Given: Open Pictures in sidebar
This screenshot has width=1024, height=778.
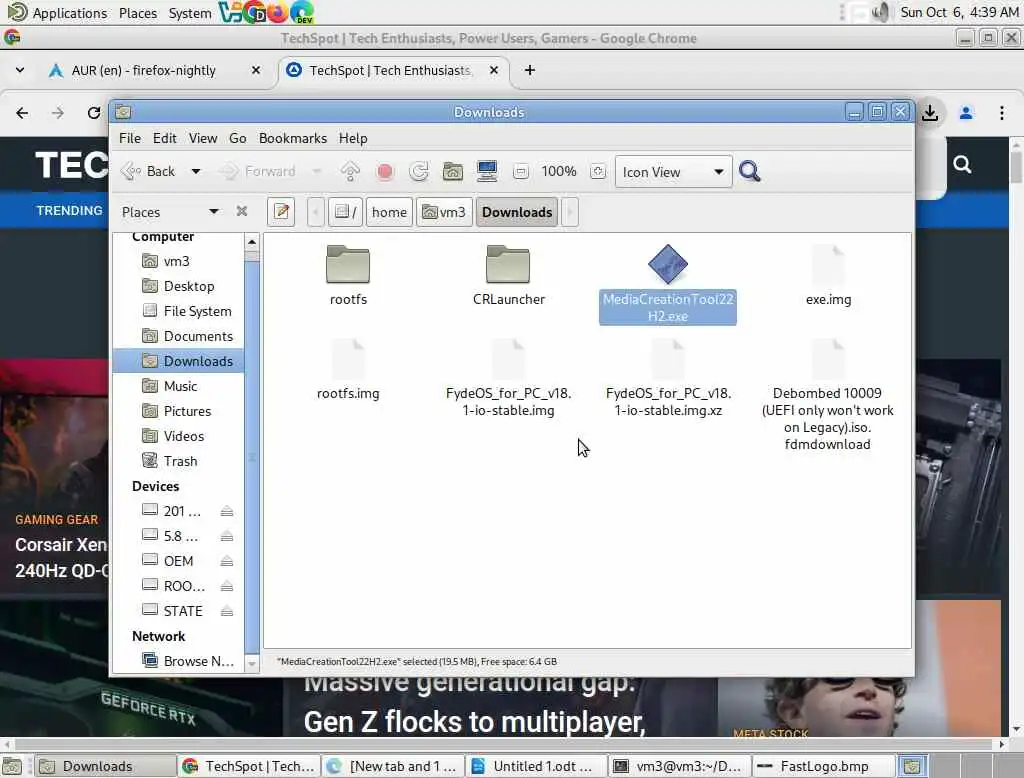Looking at the screenshot, I should coord(178,411).
